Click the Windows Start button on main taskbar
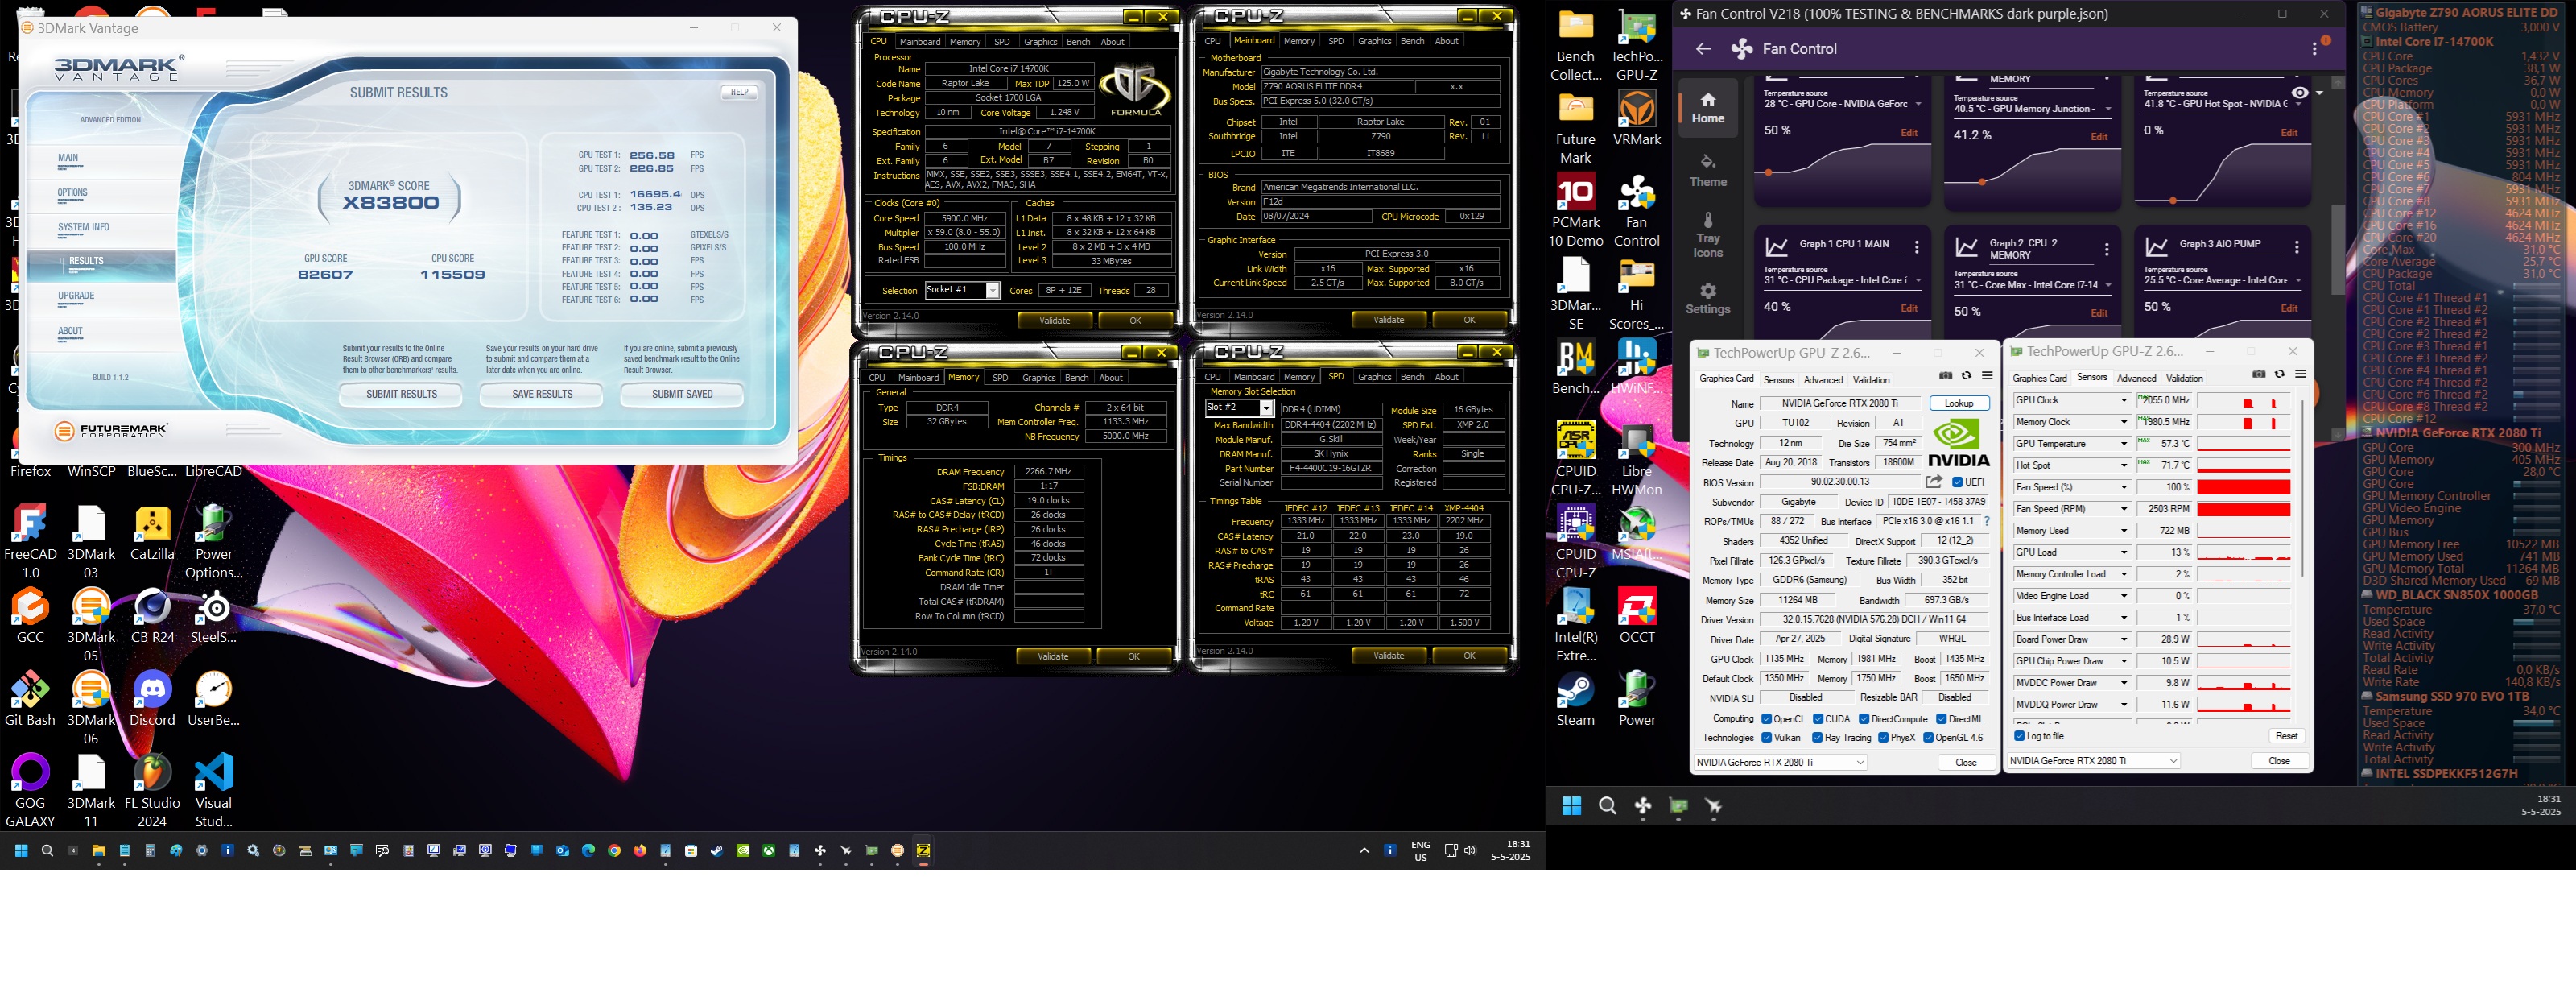Image resolution: width=2576 pixels, height=993 pixels. pos(20,851)
